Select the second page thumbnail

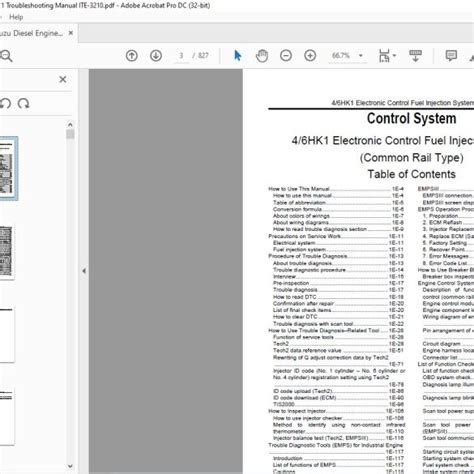pyautogui.click(x=7, y=251)
